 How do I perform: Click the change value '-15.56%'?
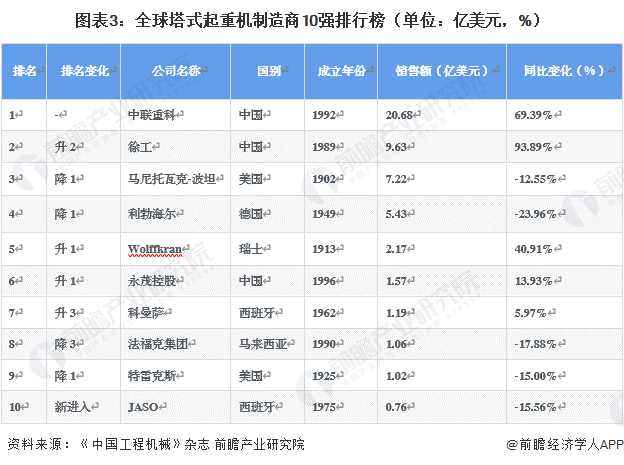(x=535, y=407)
